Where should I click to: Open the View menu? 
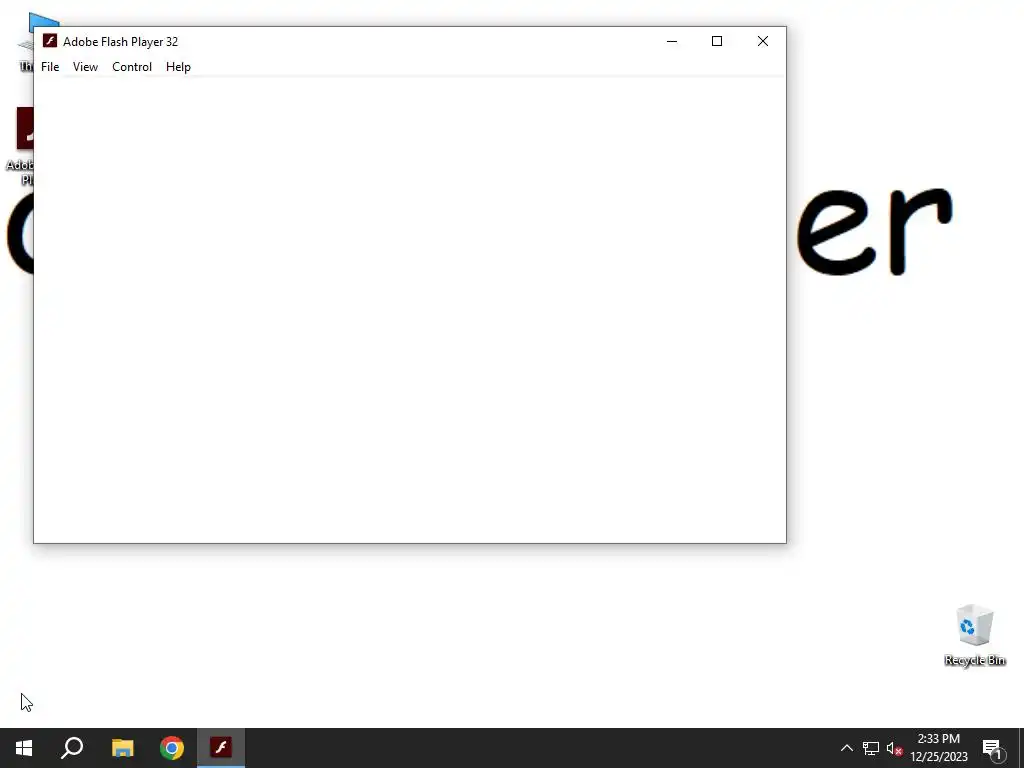coord(85,67)
